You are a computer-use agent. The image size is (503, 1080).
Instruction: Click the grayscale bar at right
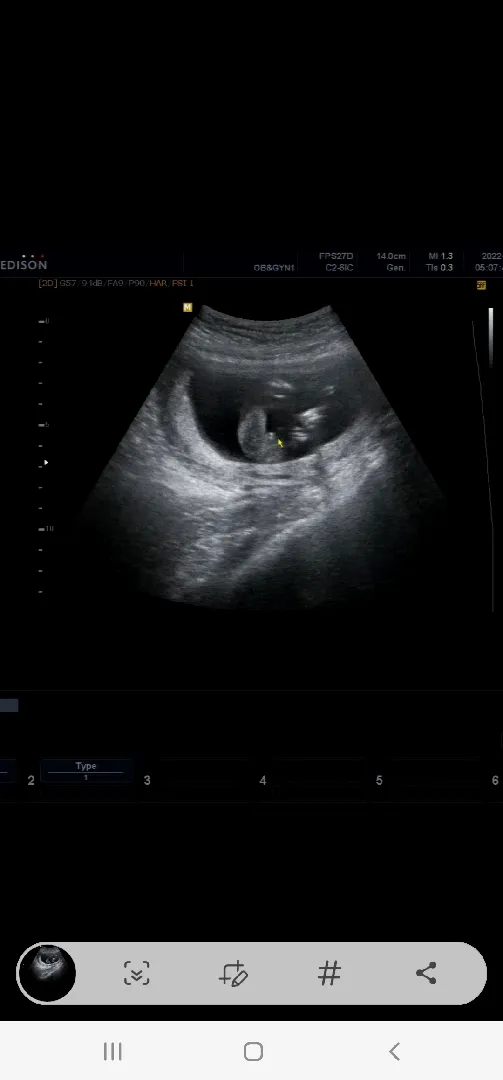pyautogui.click(x=491, y=337)
